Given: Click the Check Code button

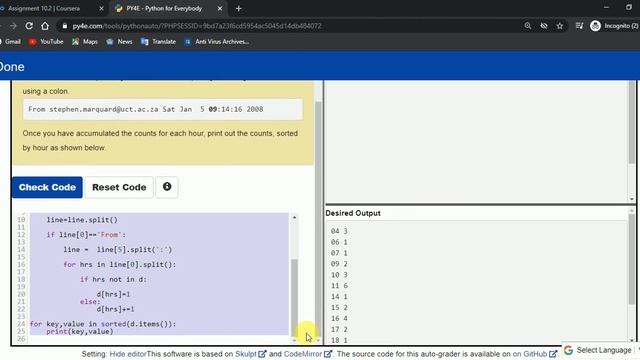Looking at the screenshot, I should pos(47,187).
